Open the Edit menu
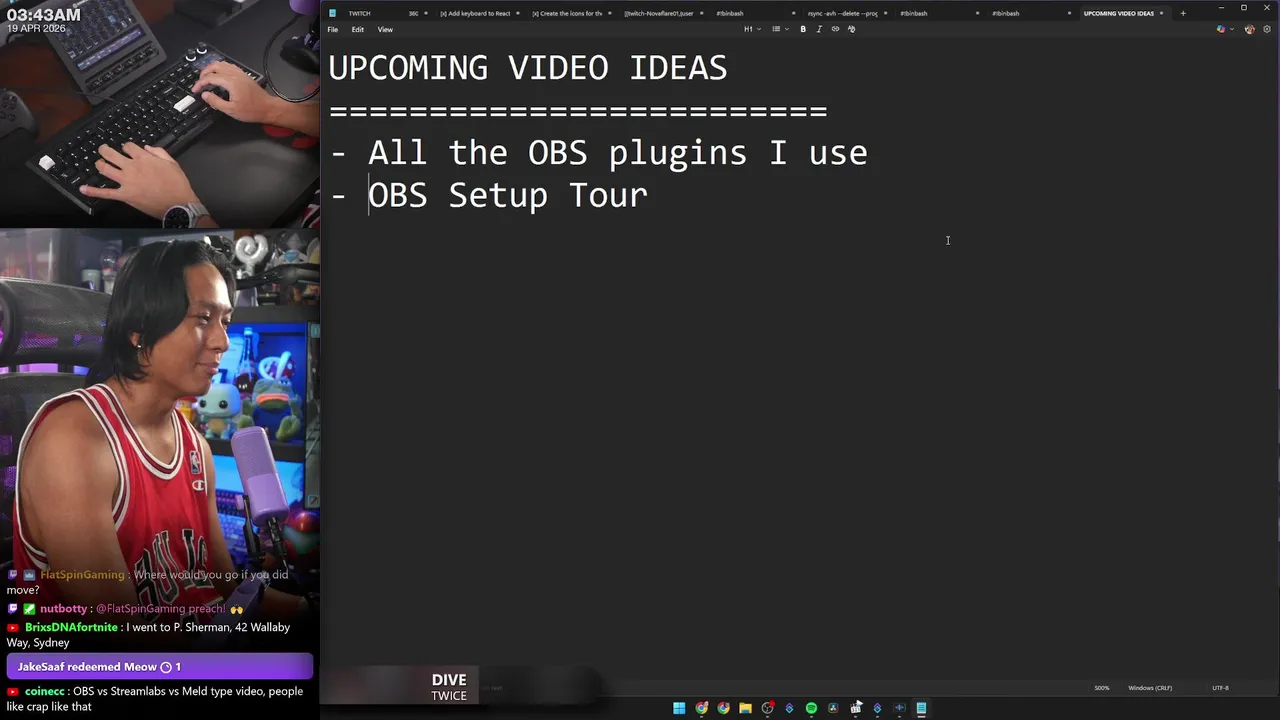The height and width of the screenshot is (720, 1280). coord(357,29)
